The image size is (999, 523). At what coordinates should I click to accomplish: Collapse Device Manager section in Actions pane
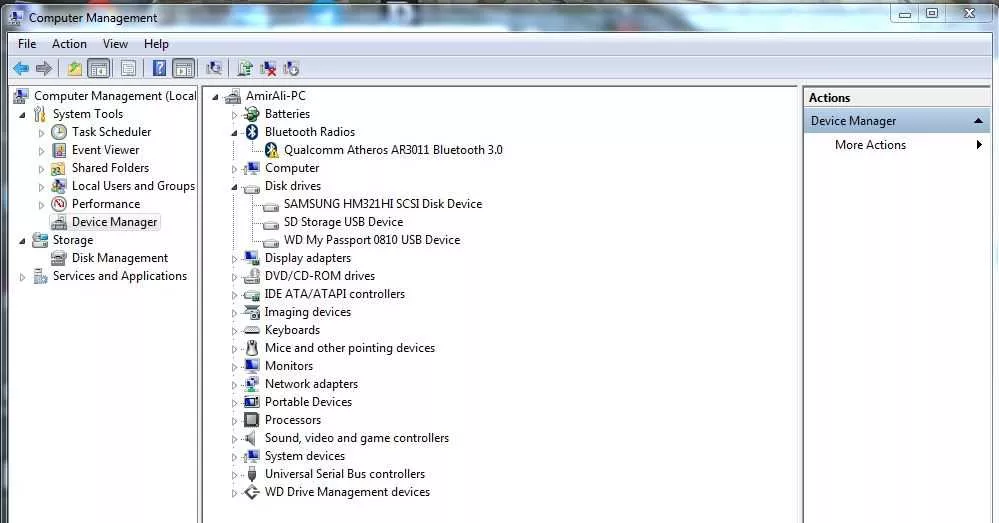click(x=979, y=121)
